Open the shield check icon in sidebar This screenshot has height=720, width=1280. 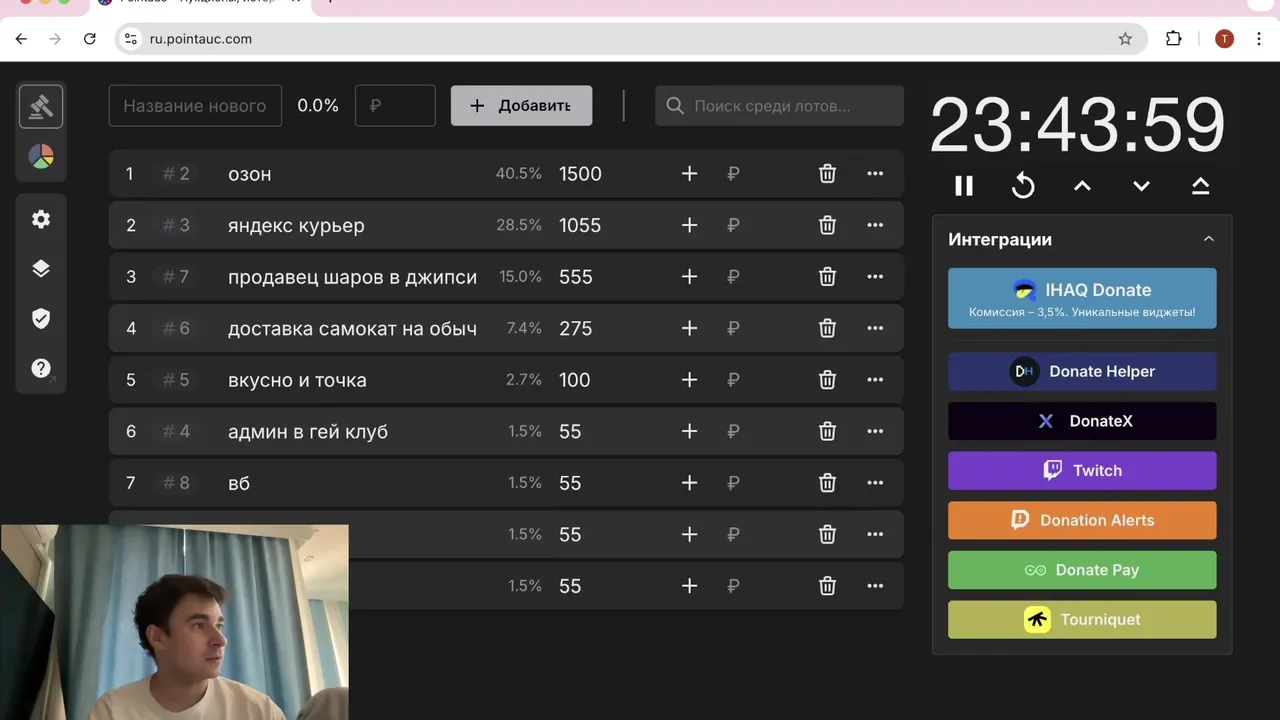coord(41,319)
